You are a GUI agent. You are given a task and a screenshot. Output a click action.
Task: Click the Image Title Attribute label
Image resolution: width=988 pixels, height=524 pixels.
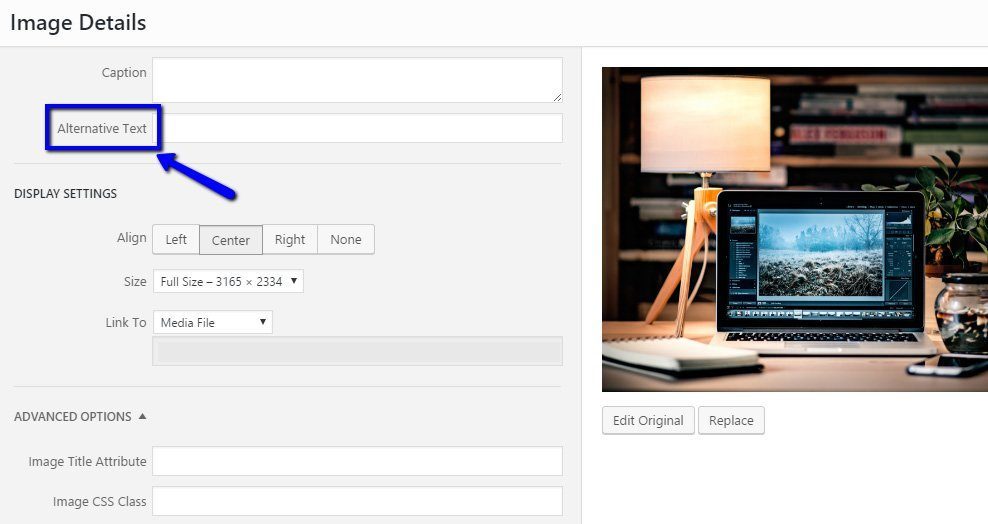click(x=88, y=462)
